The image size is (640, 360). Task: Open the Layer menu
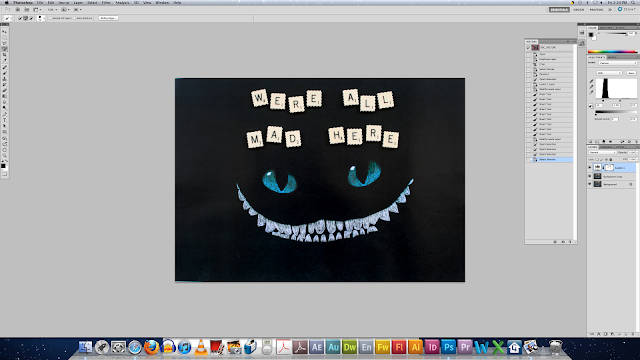coord(78,3)
